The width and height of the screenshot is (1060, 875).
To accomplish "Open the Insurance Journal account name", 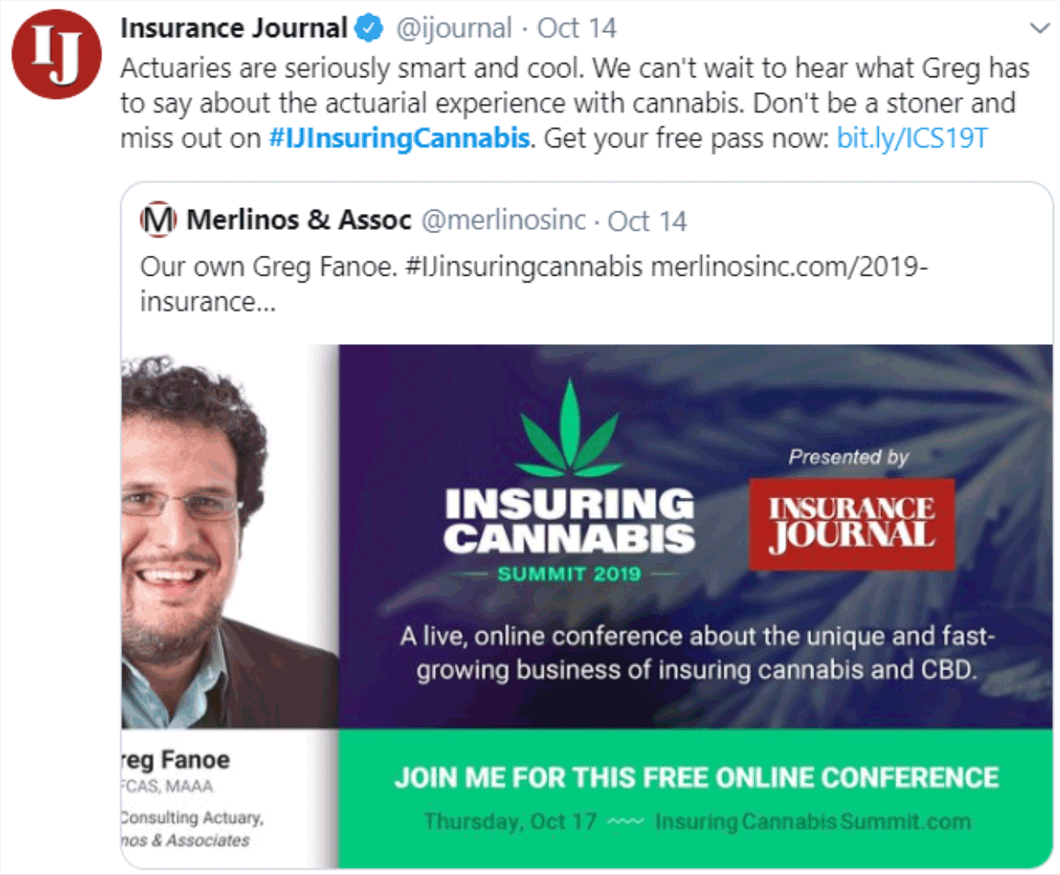I will point(234,28).
